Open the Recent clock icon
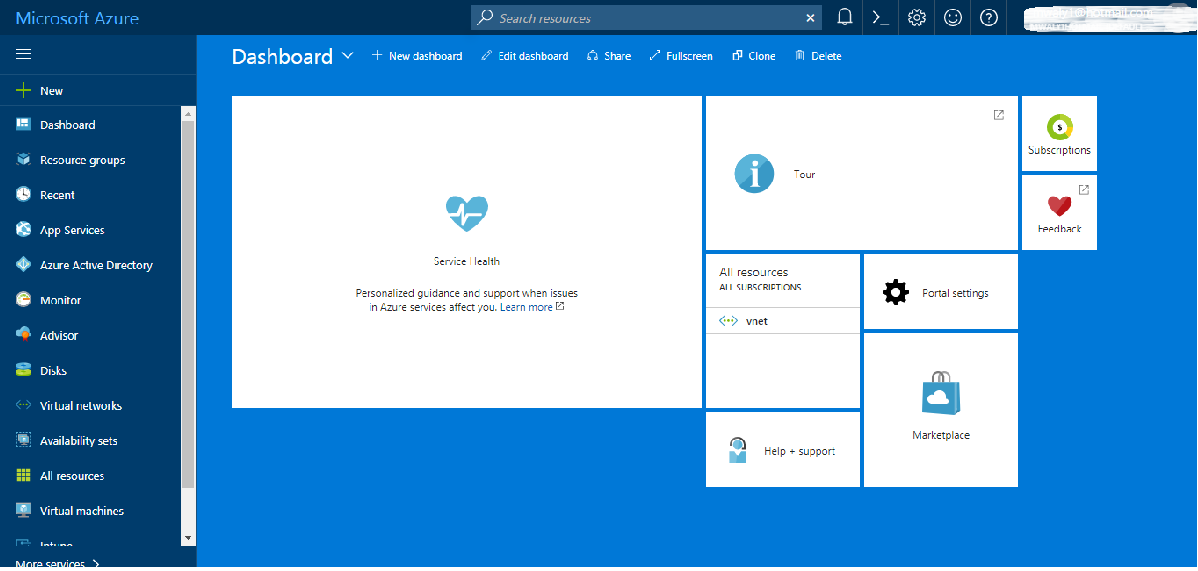 pyautogui.click(x=23, y=195)
